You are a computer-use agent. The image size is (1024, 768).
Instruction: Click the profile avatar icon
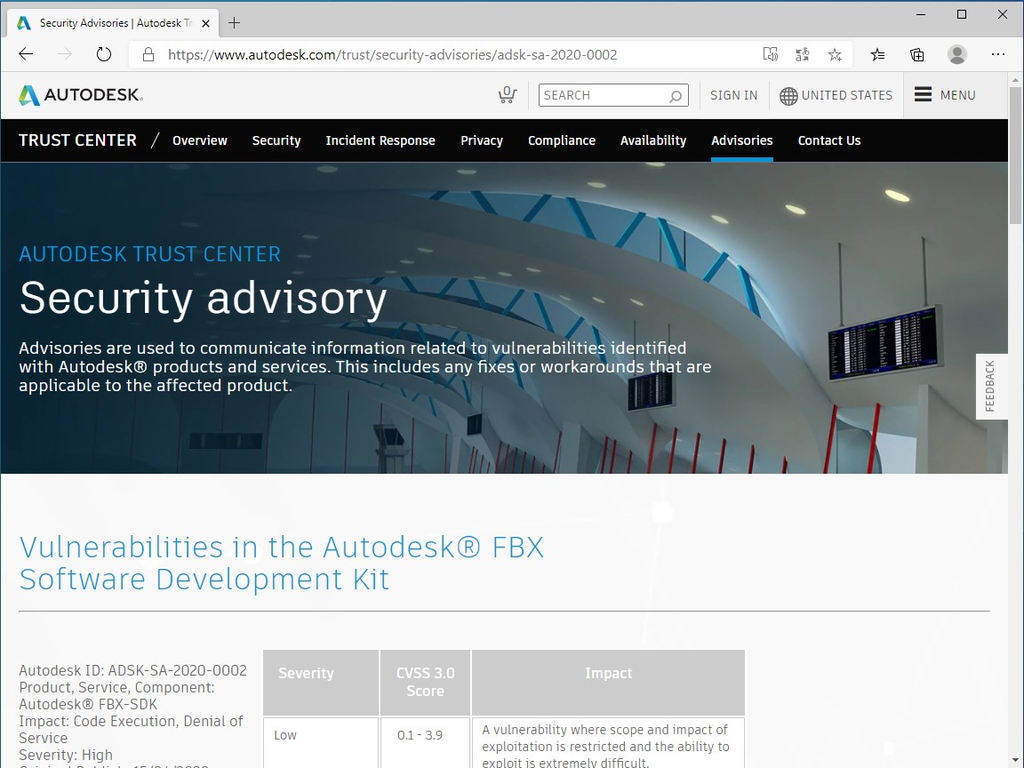[x=956, y=54]
